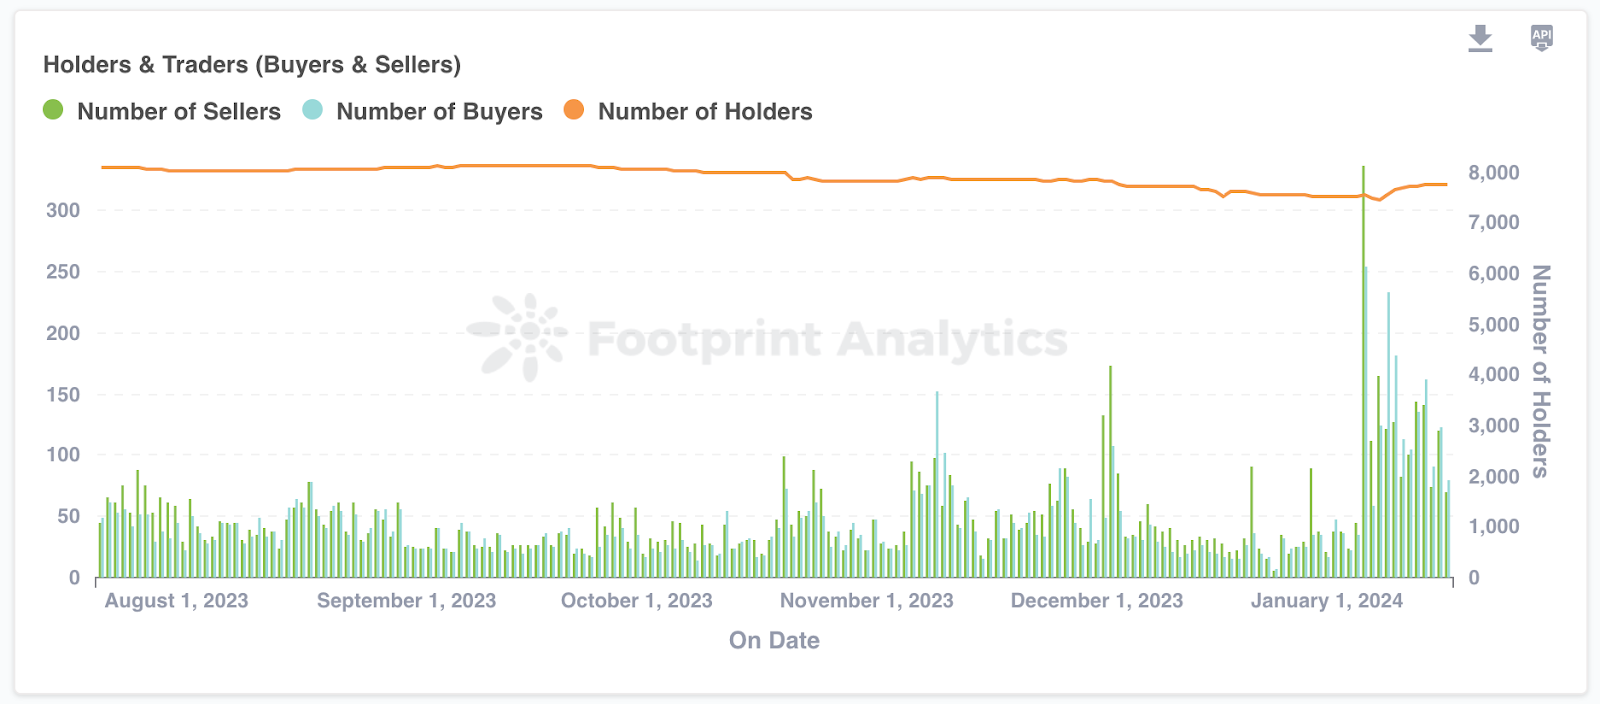
Task: Click the August 1, 2023 axis label
Action: 176,601
